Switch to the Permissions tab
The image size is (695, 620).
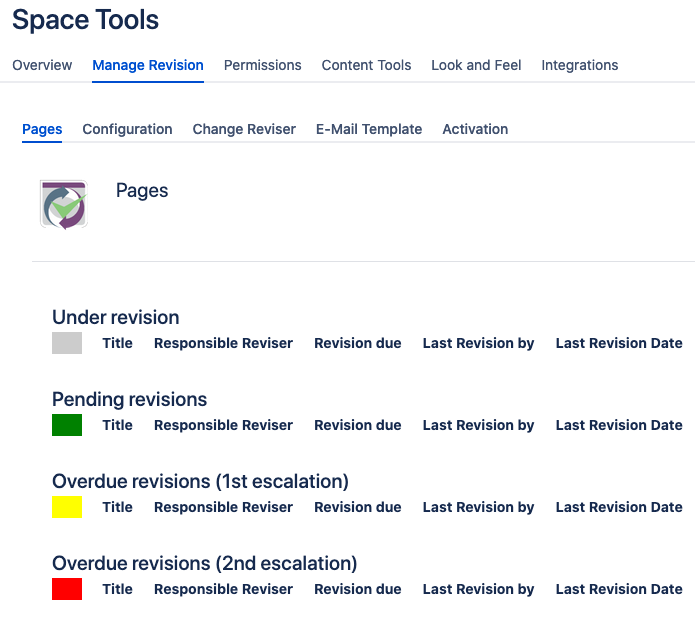point(262,65)
